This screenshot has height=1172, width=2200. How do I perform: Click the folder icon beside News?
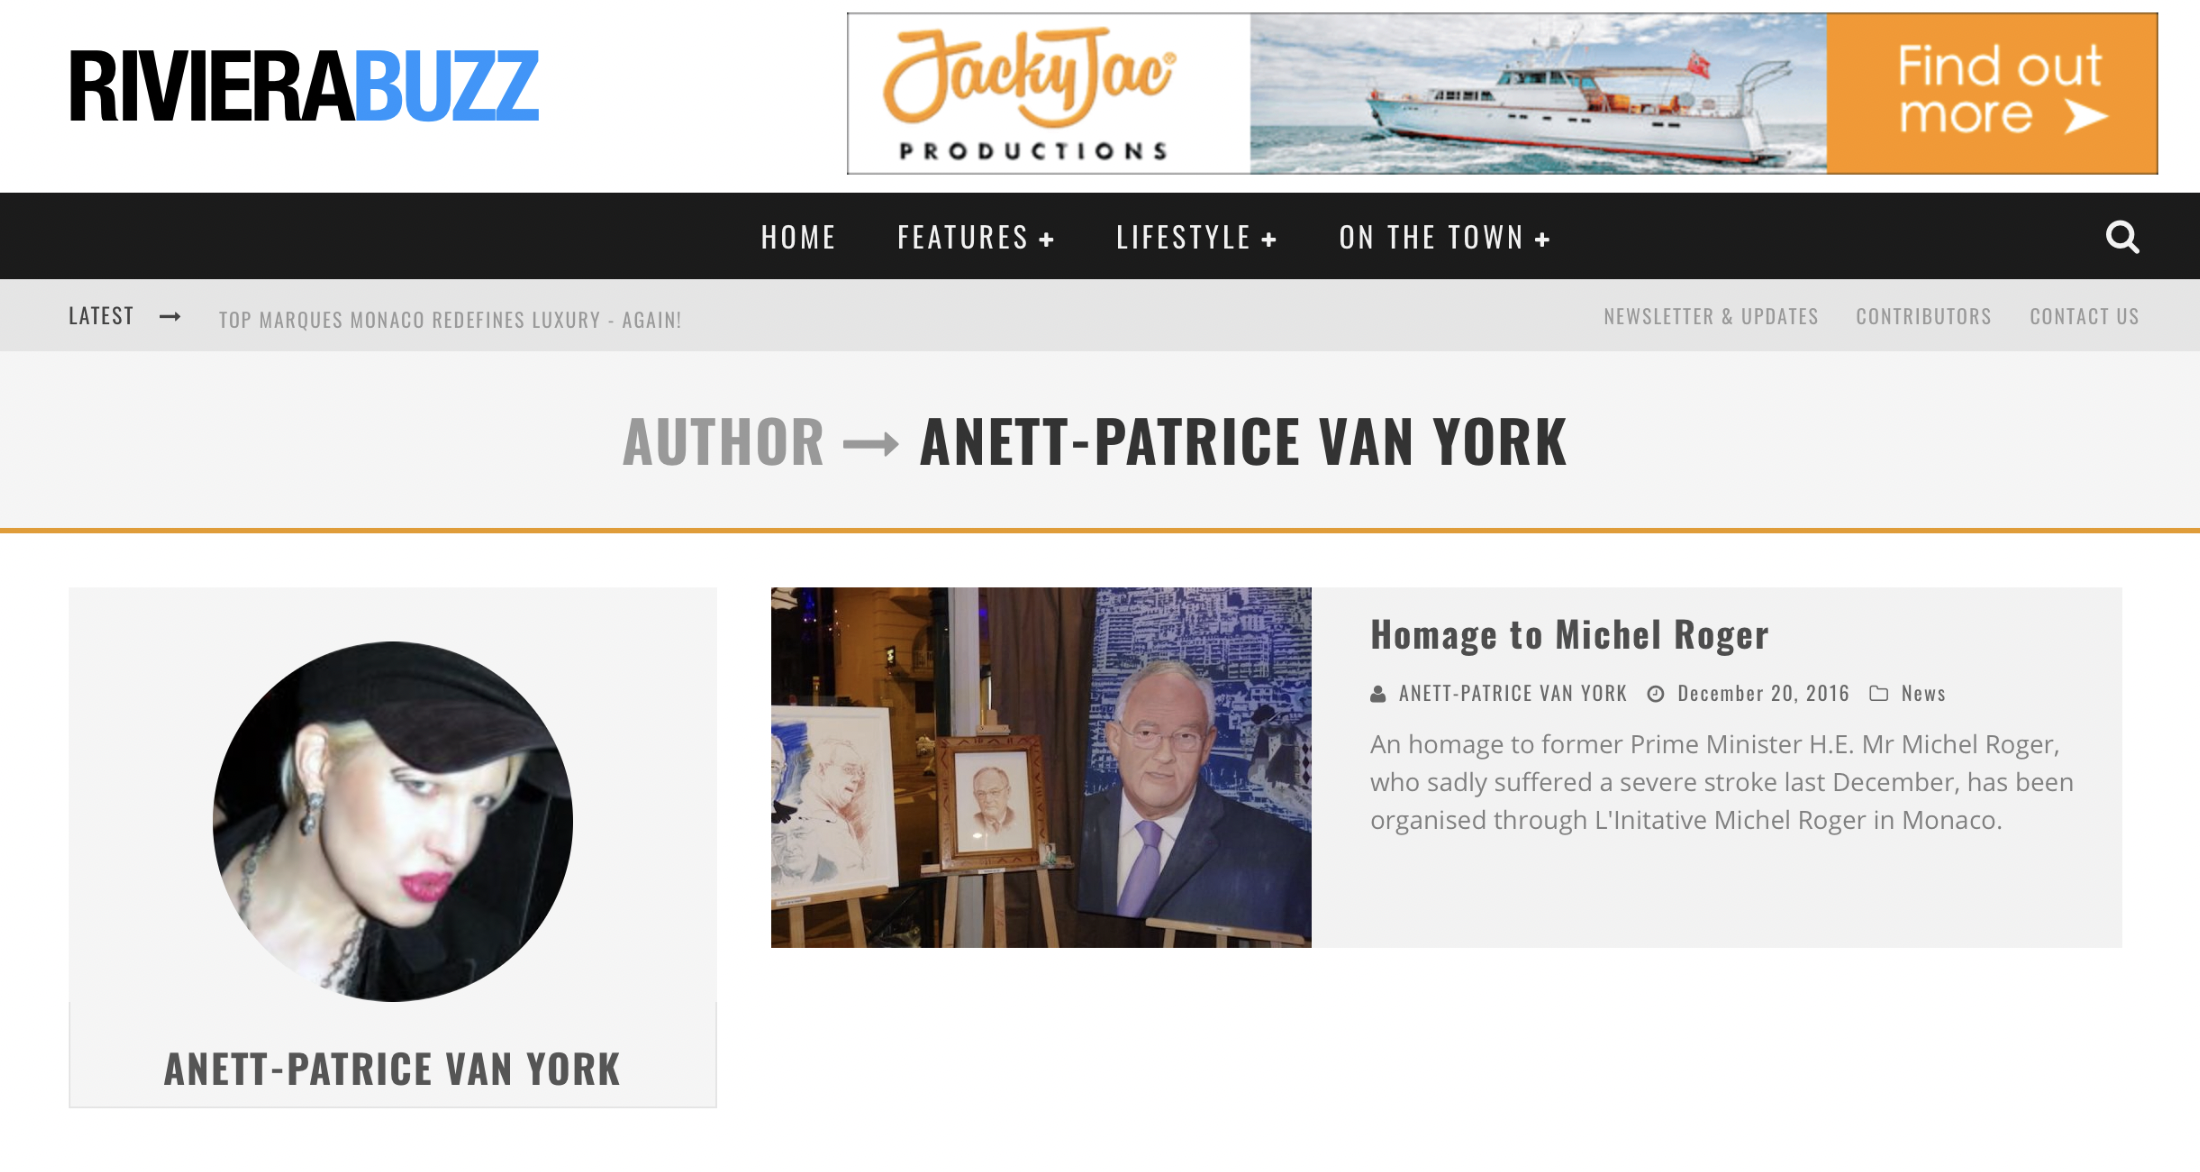[1879, 693]
